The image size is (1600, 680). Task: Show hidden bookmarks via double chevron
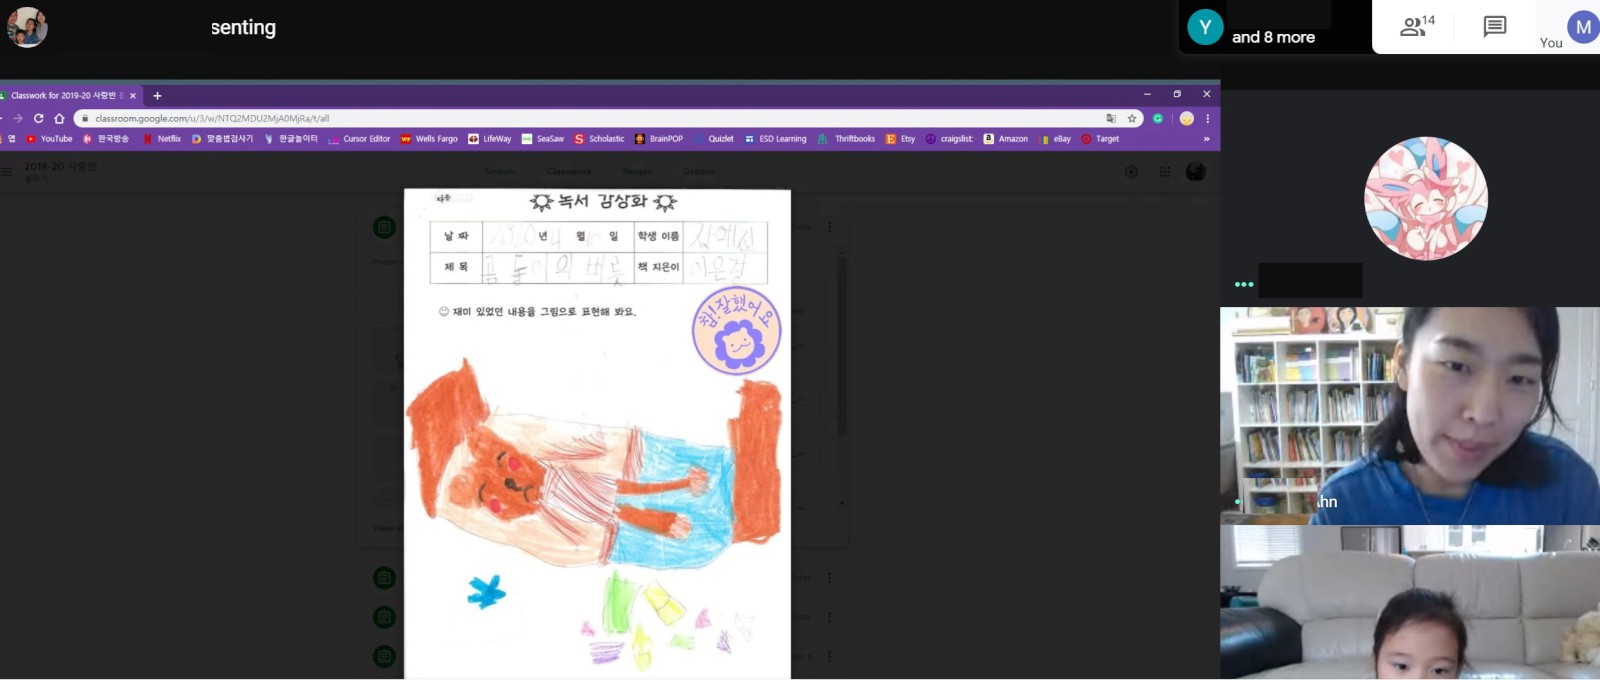[1206, 139]
